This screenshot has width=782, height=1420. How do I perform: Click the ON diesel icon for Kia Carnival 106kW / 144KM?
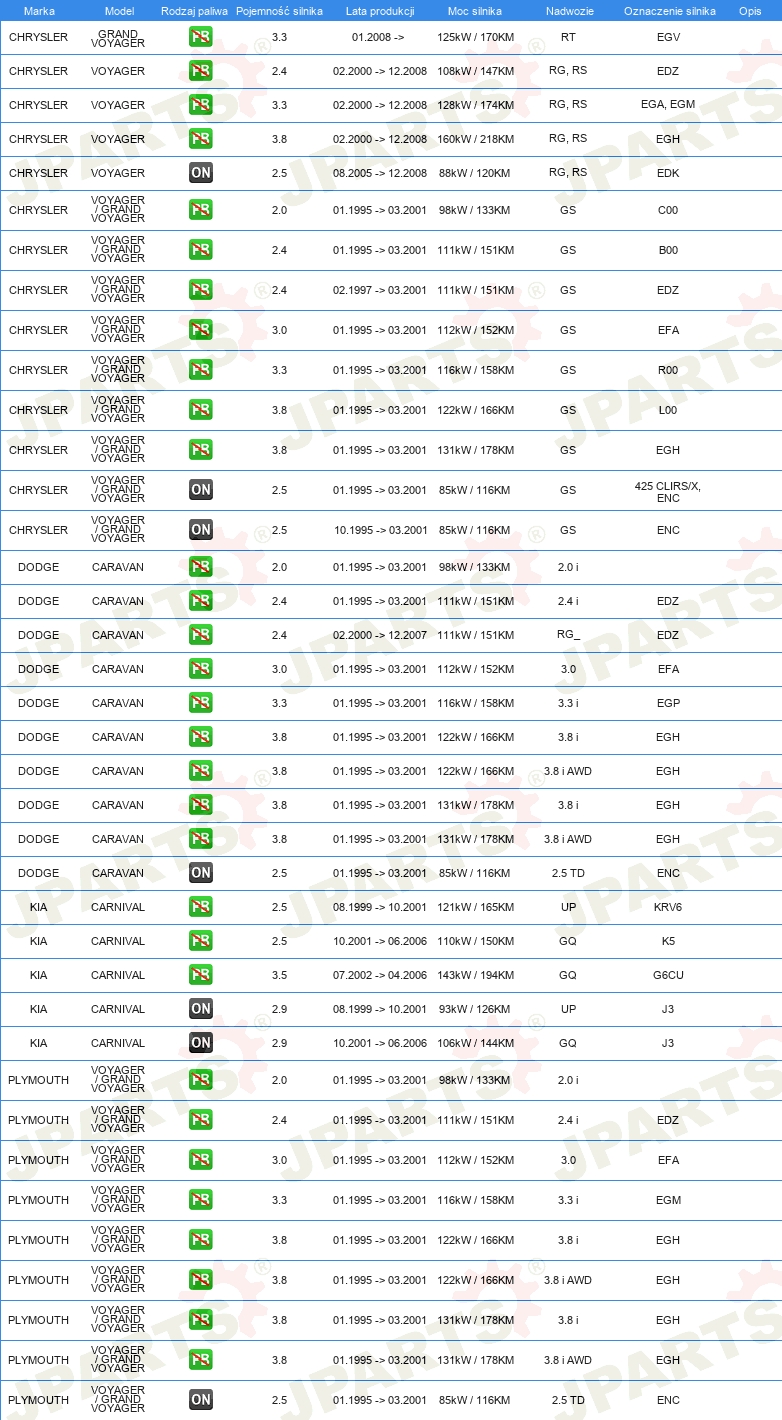tap(201, 1043)
